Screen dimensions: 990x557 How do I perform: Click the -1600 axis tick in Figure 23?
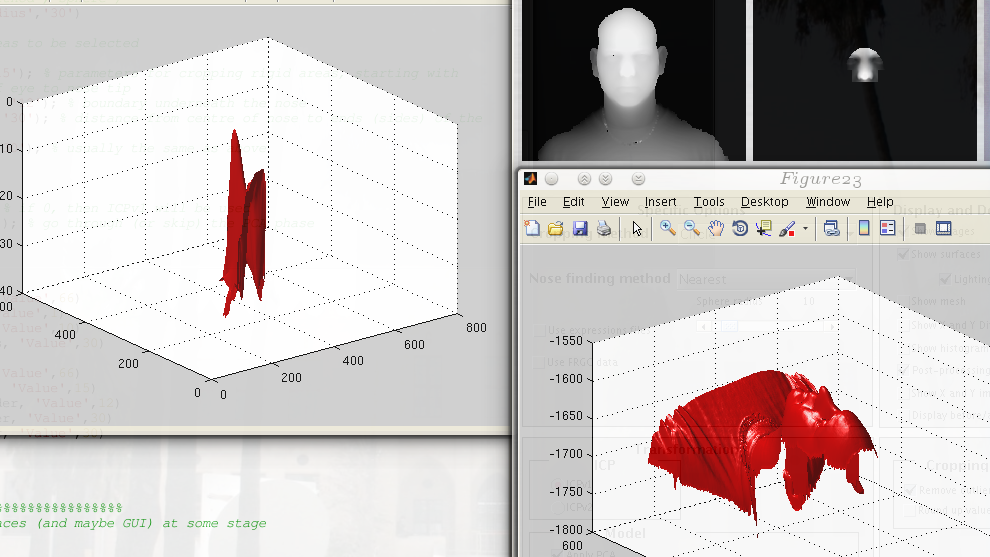pyautogui.click(x=566, y=379)
